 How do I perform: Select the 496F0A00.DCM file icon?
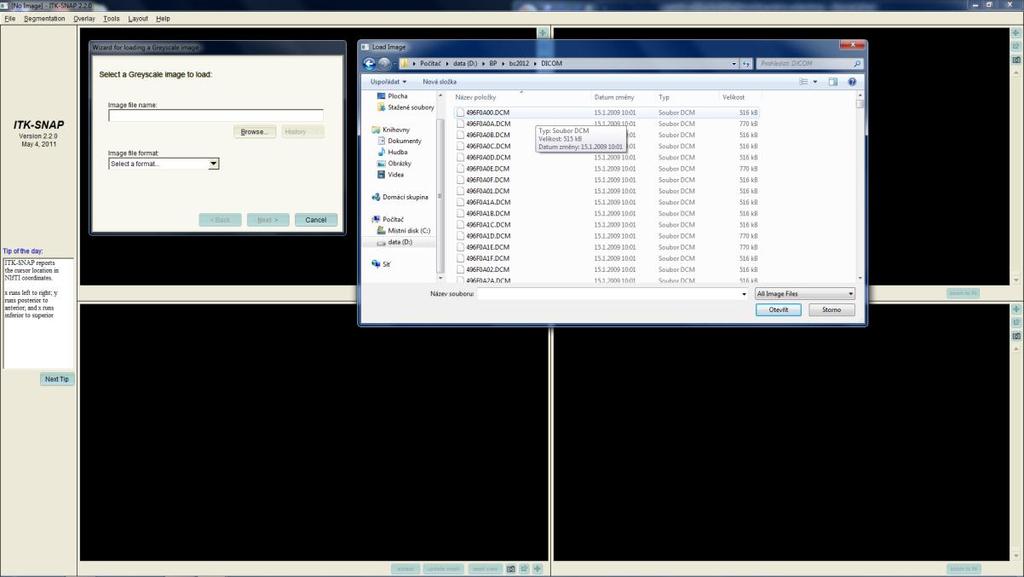coord(460,112)
